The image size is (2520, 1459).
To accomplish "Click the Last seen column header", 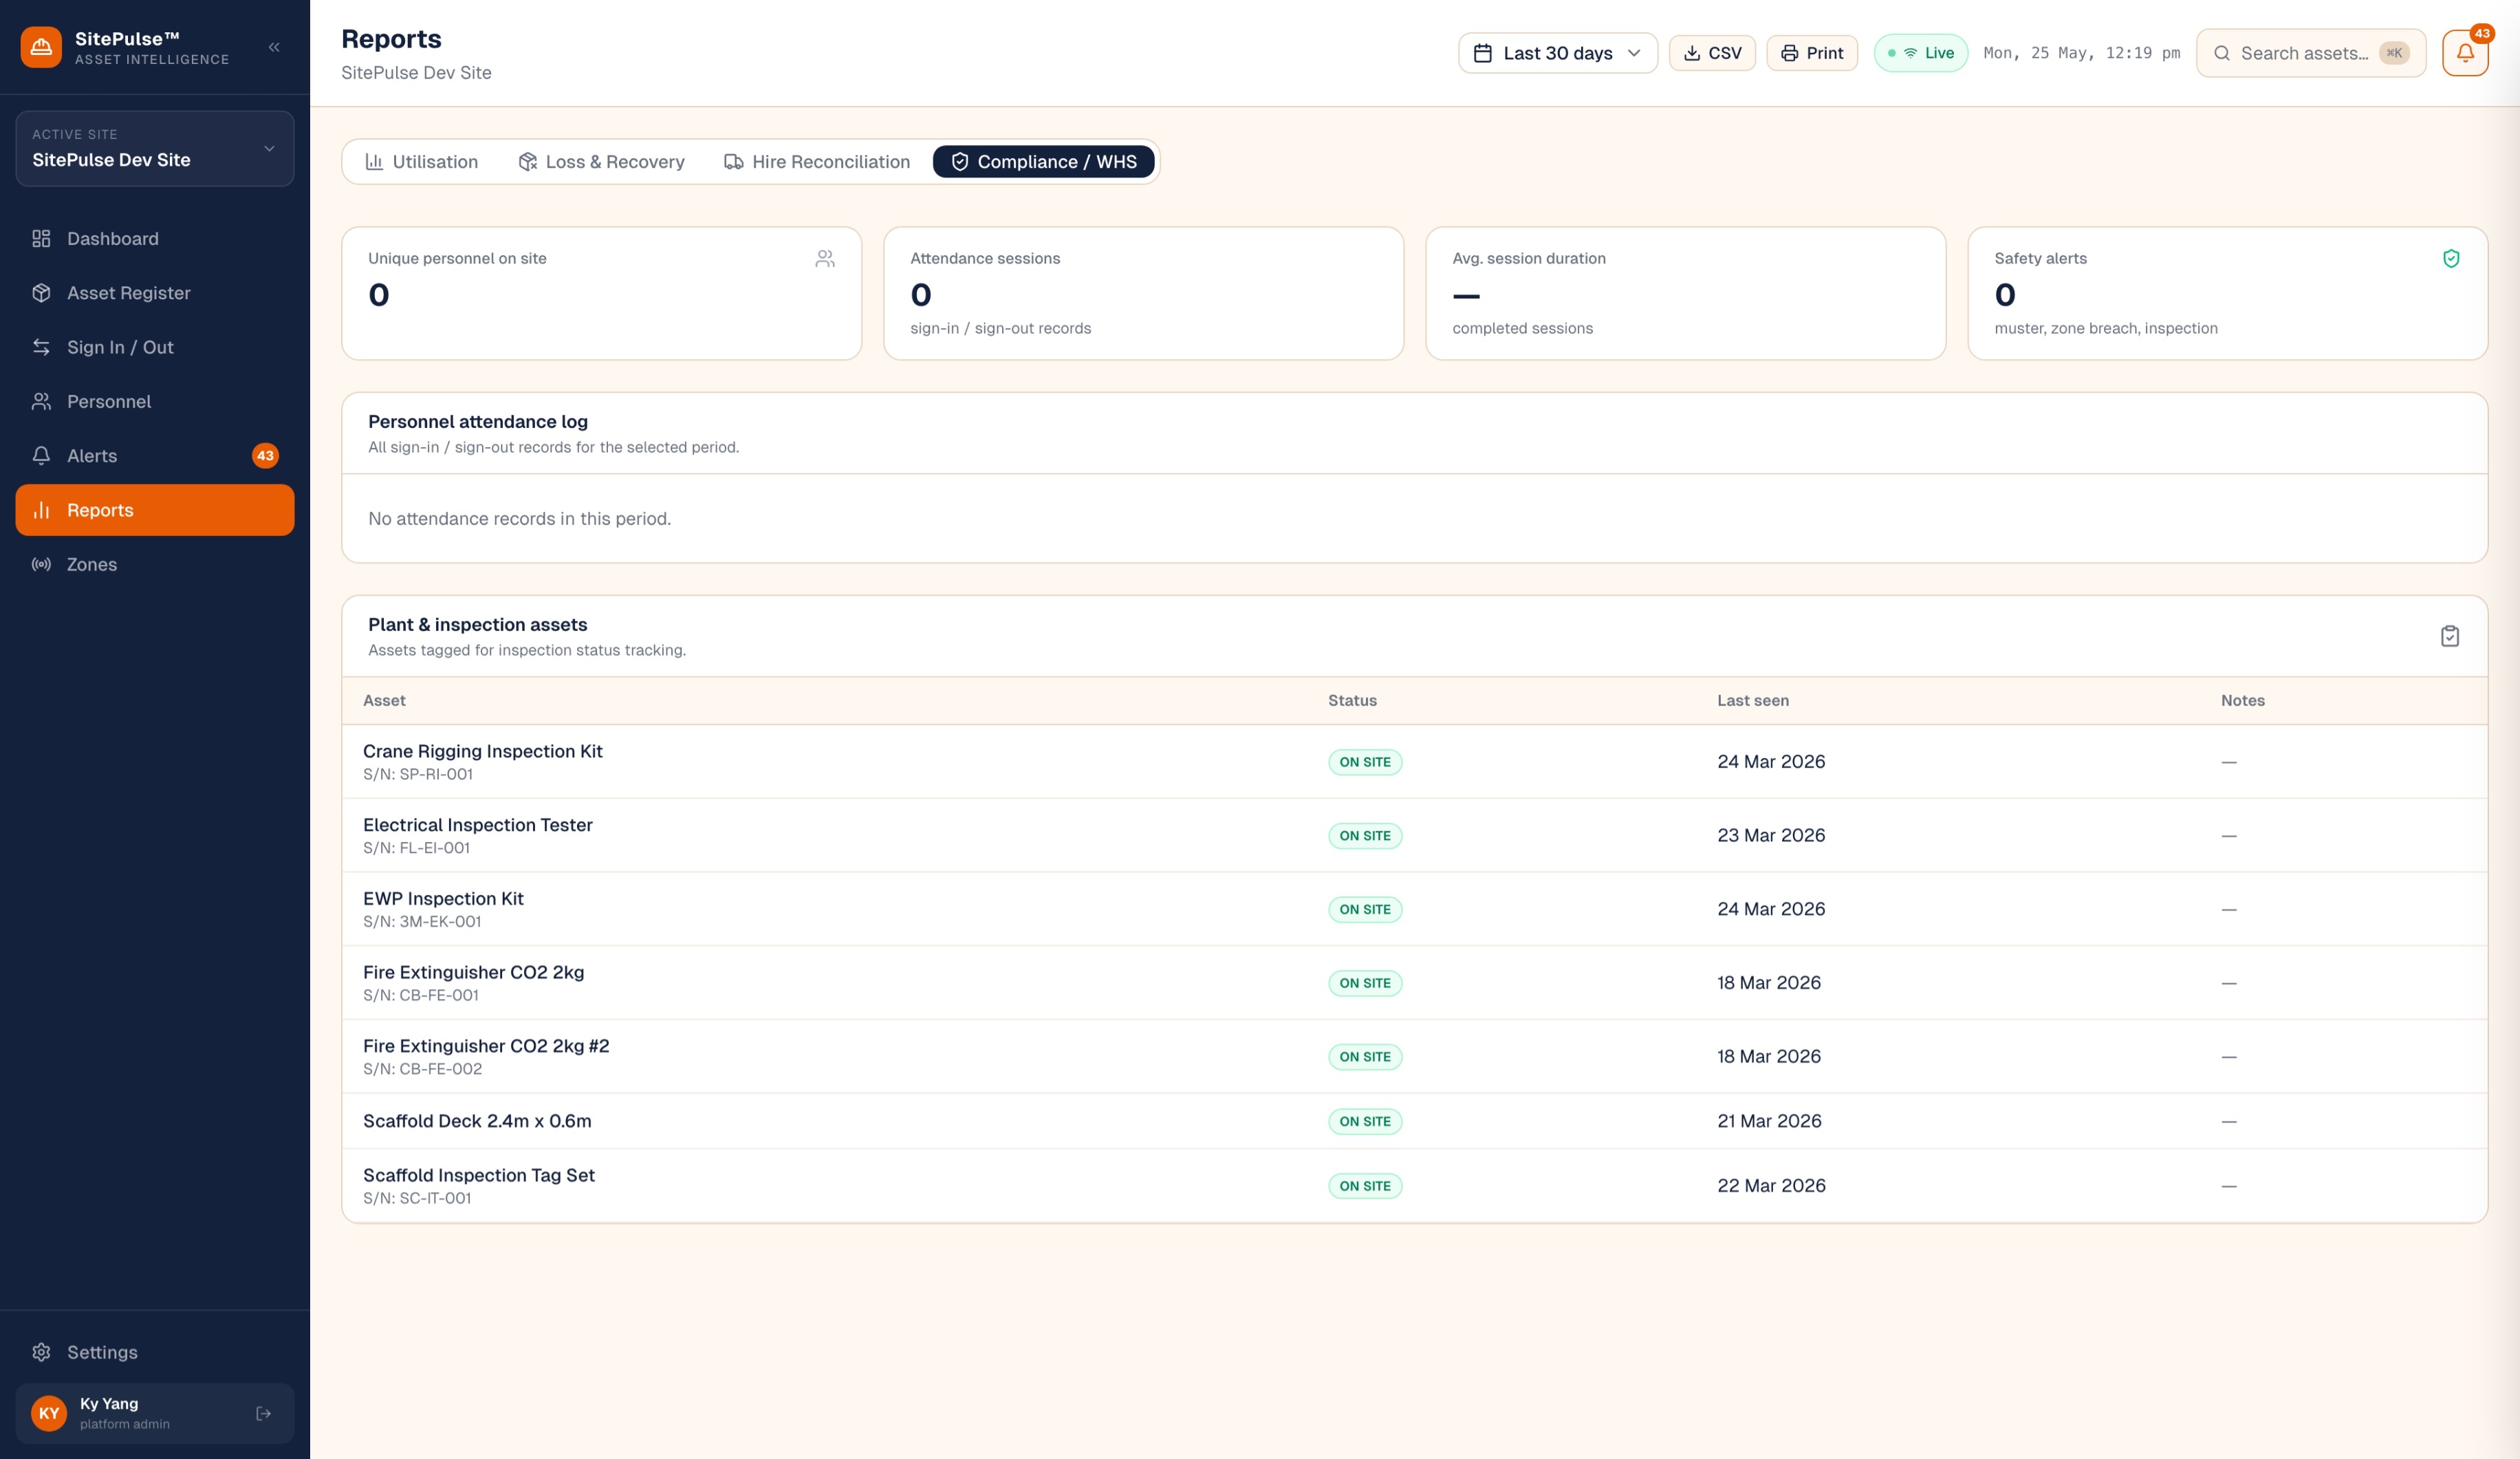I will [1753, 701].
